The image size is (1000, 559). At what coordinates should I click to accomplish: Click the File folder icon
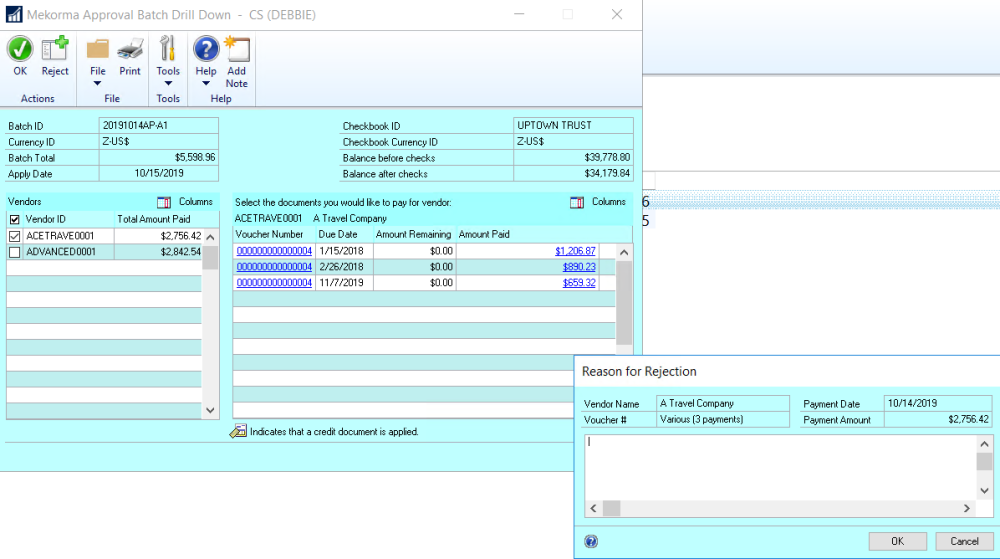tap(98, 49)
